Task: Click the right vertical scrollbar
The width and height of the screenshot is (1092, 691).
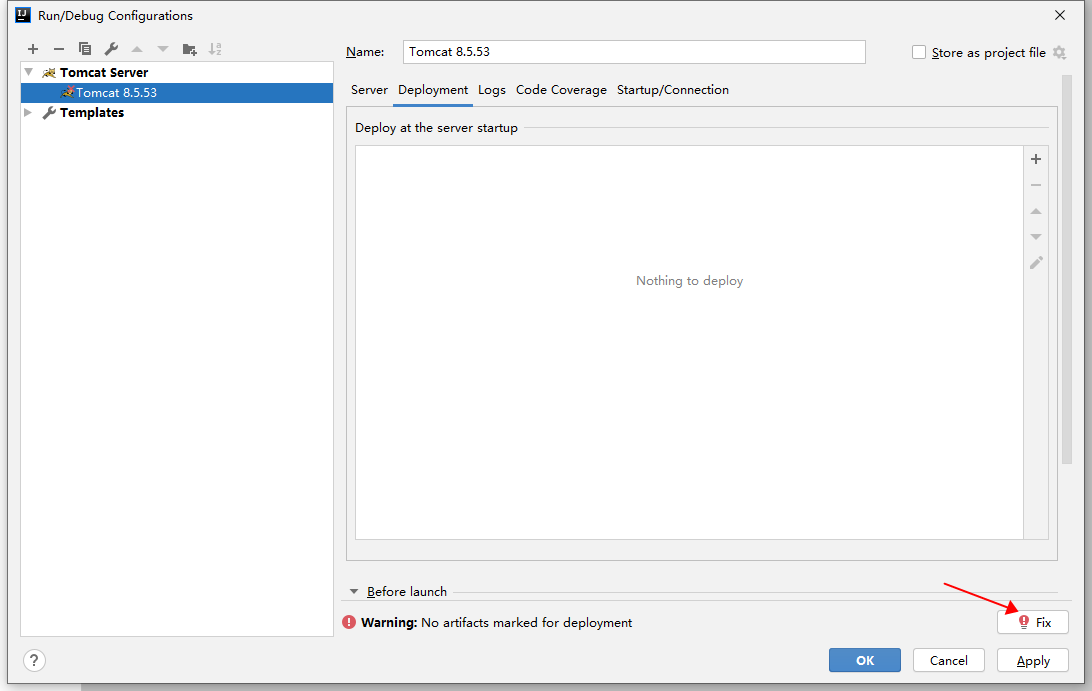Action: coord(1067,270)
